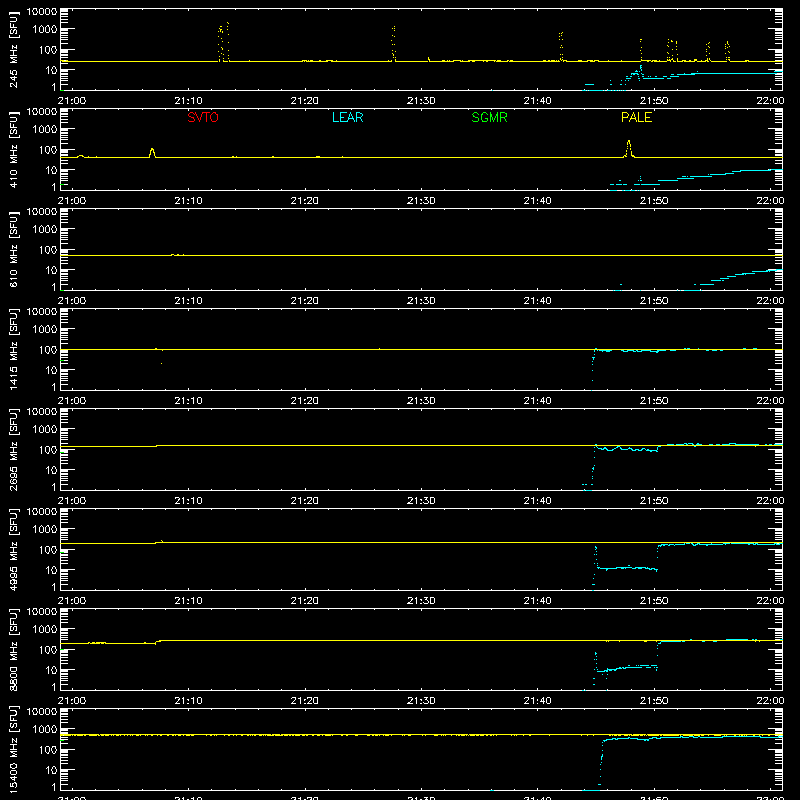The height and width of the screenshot is (800, 800).
Task: Click 21:40 under the 2695 MHz plot
Action: click(x=537, y=501)
